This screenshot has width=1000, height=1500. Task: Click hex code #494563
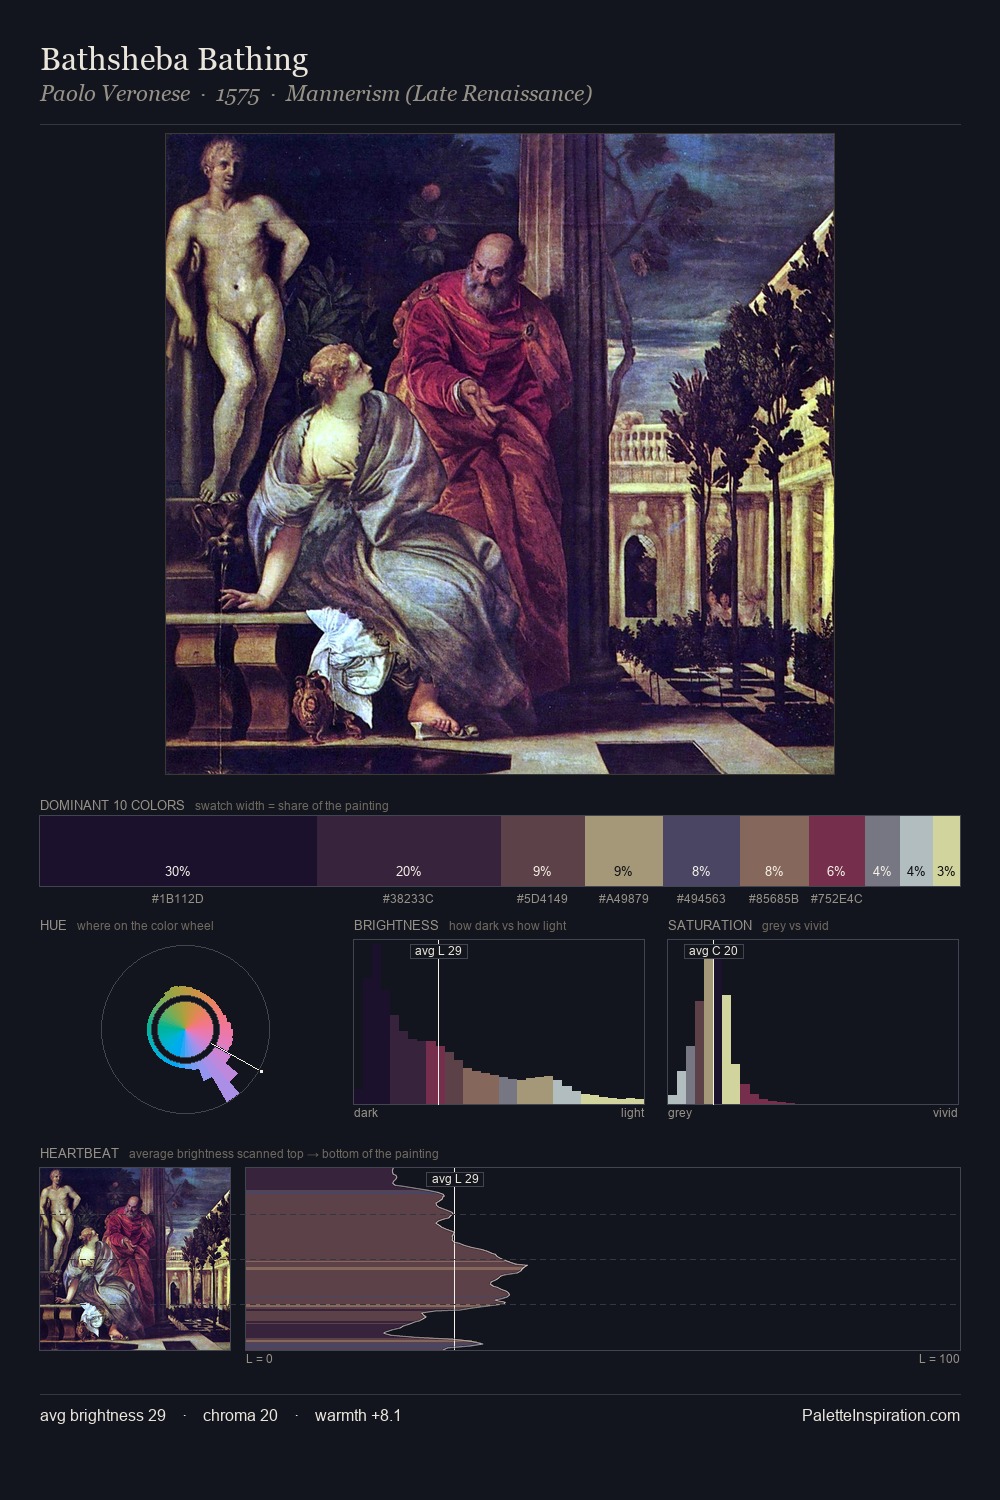pos(701,899)
